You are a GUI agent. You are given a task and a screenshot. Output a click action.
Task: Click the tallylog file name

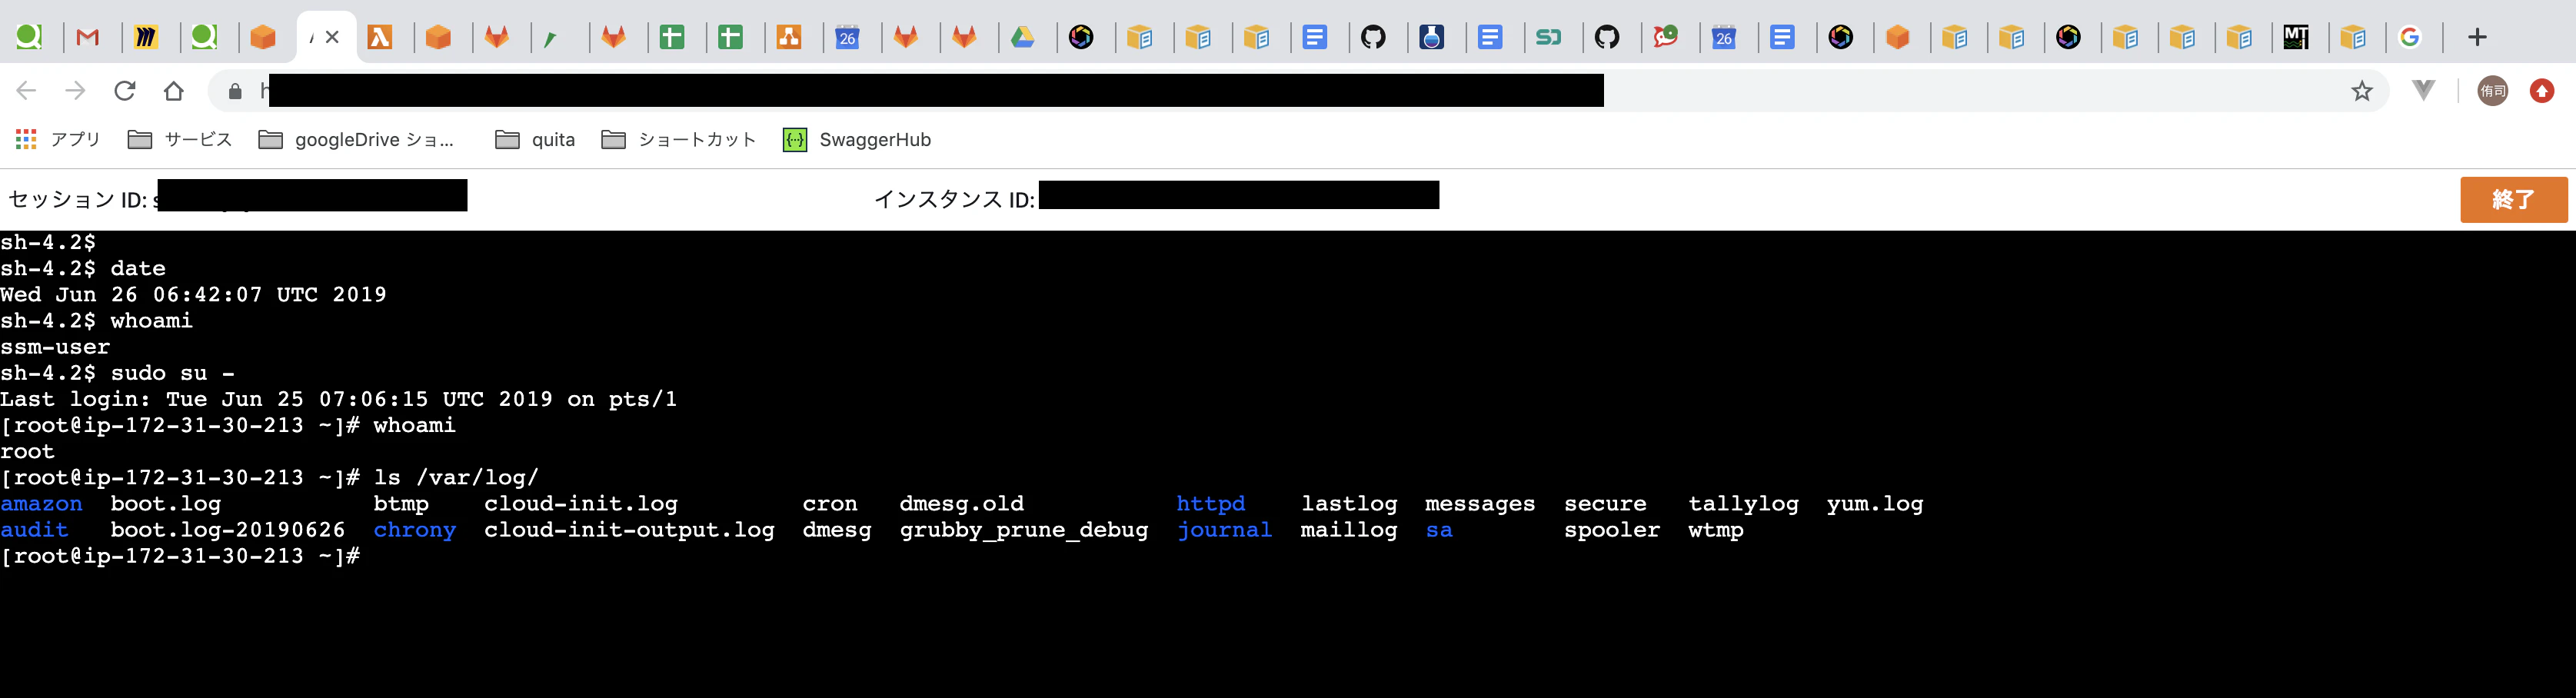pos(1744,503)
